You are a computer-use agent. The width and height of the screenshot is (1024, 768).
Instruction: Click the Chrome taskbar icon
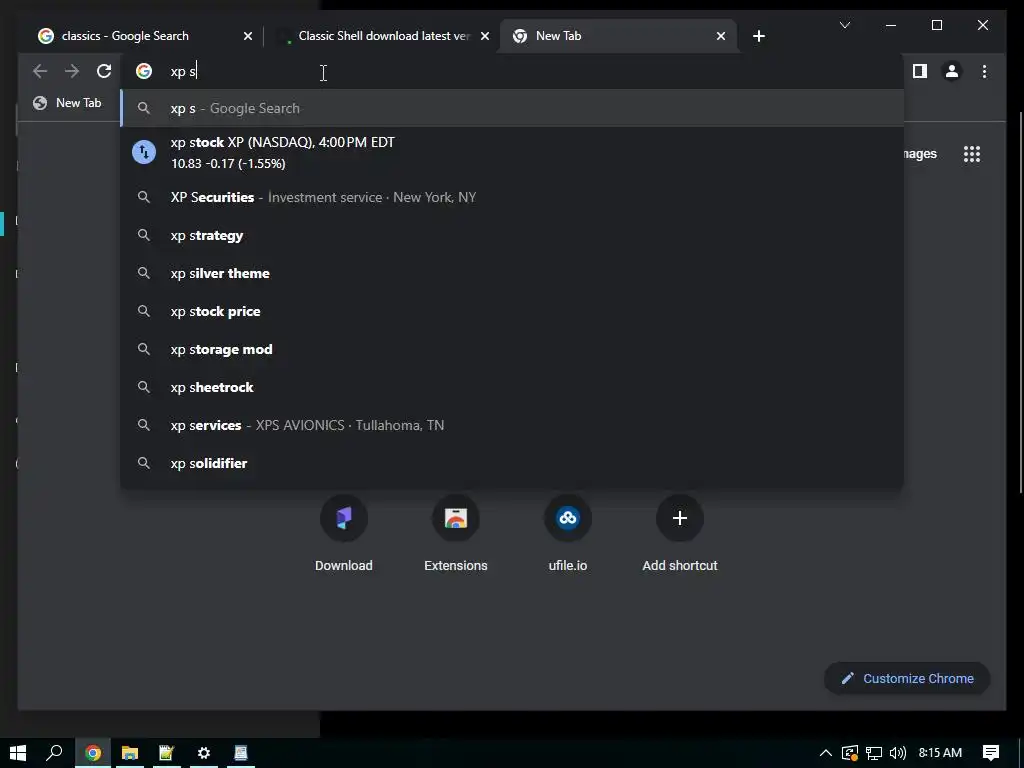click(x=93, y=753)
